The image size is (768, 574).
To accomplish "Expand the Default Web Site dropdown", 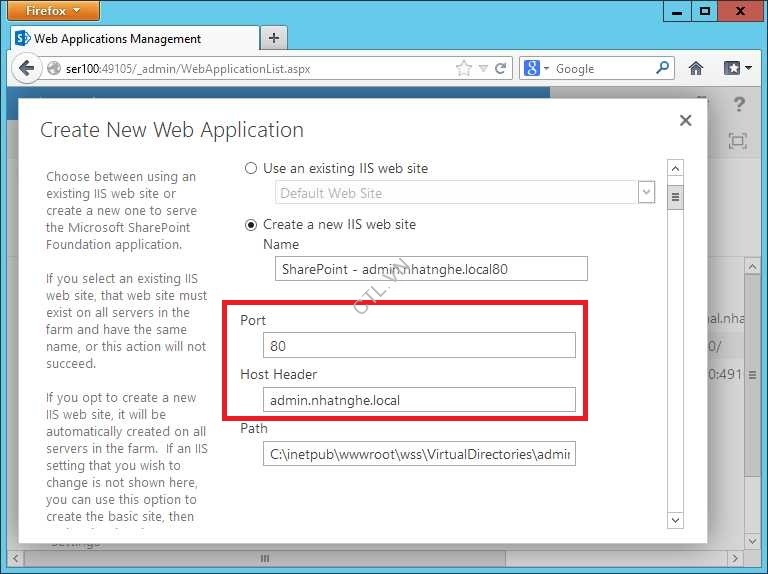I will point(646,192).
